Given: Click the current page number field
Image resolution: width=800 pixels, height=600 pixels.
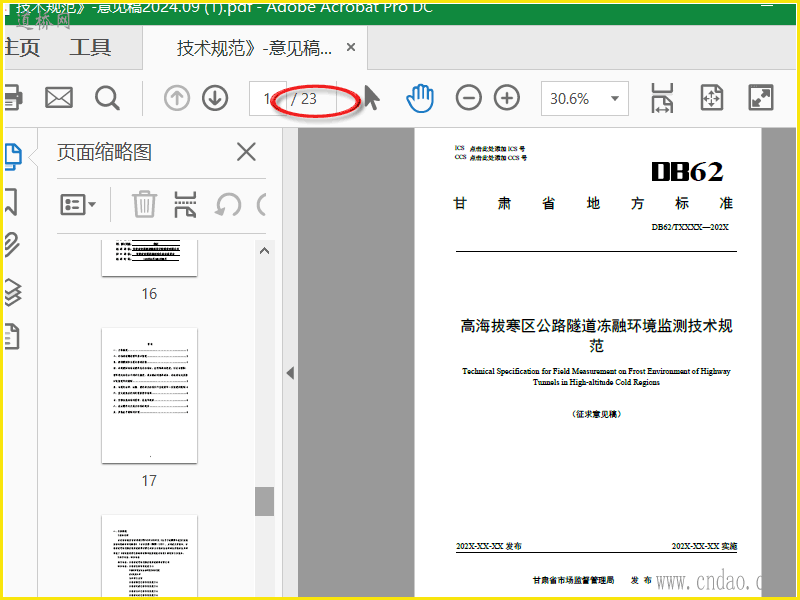Looking at the screenshot, I should (x=266, y=98).
